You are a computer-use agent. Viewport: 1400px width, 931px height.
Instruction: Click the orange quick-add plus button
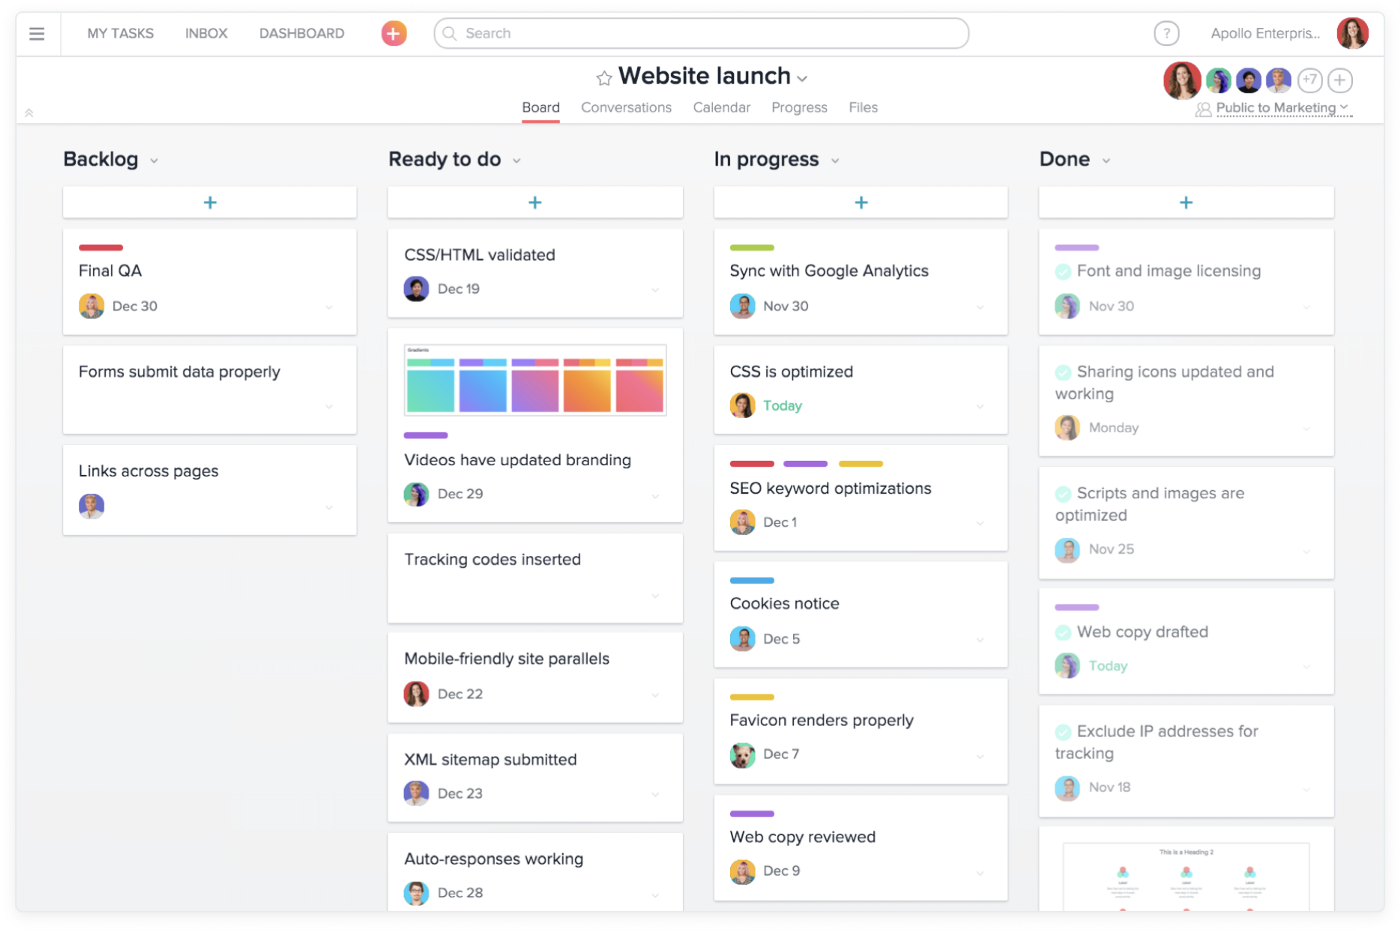pos(394,34)
